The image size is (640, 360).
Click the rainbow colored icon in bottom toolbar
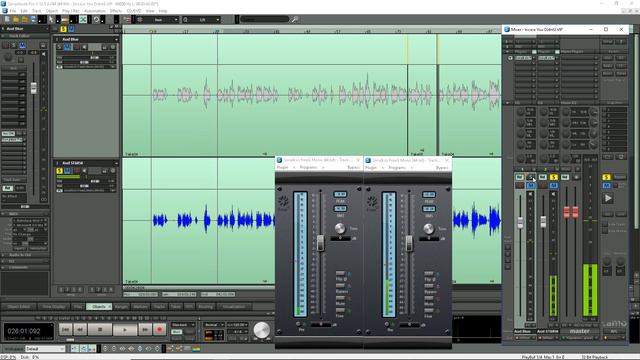[196, 349]
